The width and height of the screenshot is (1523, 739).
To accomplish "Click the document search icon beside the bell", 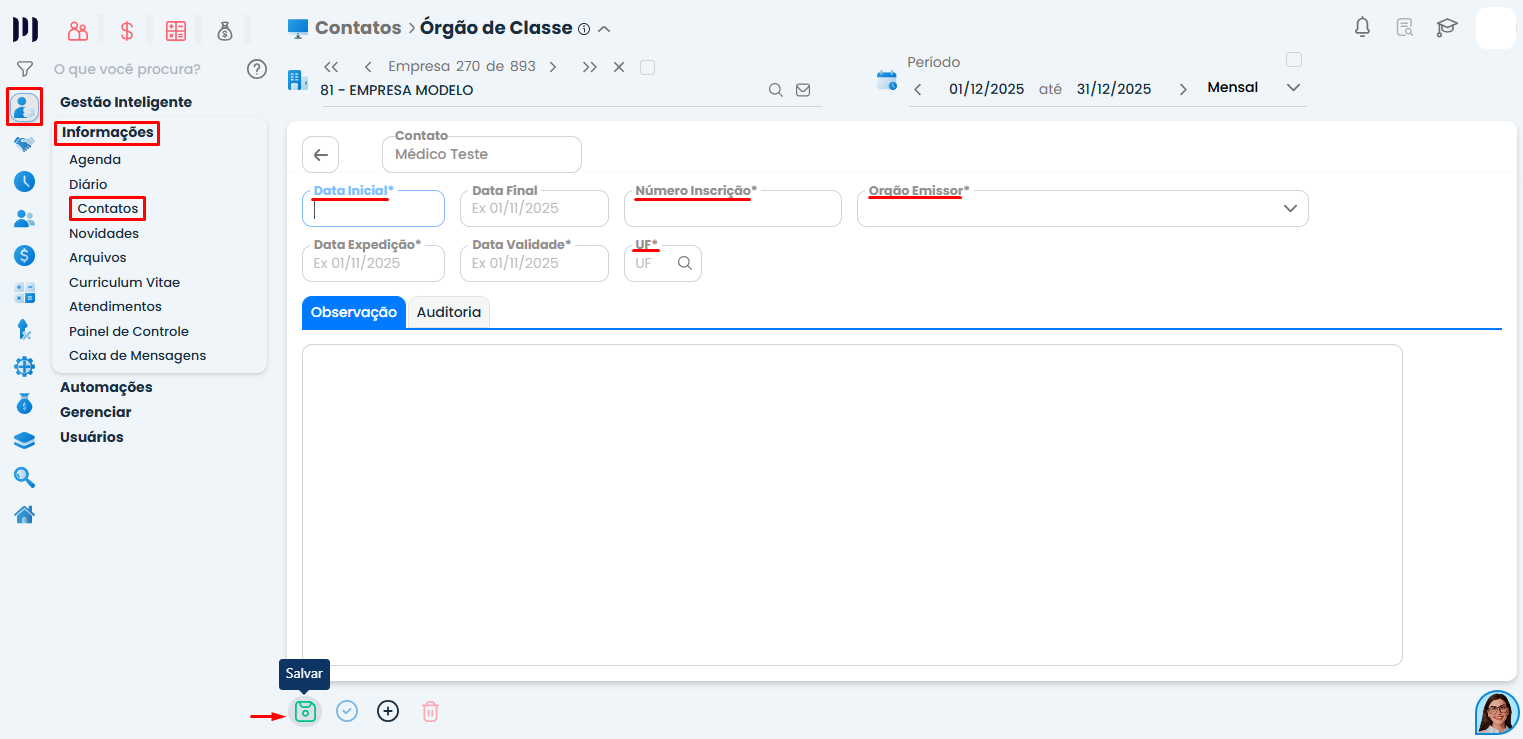I will (1405, 27).
